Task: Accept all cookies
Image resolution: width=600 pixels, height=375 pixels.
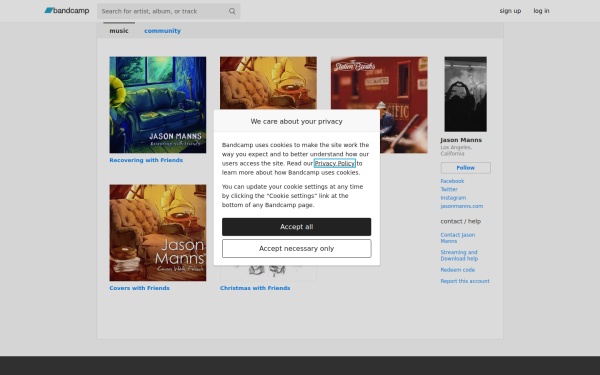Action: [297, 227]
